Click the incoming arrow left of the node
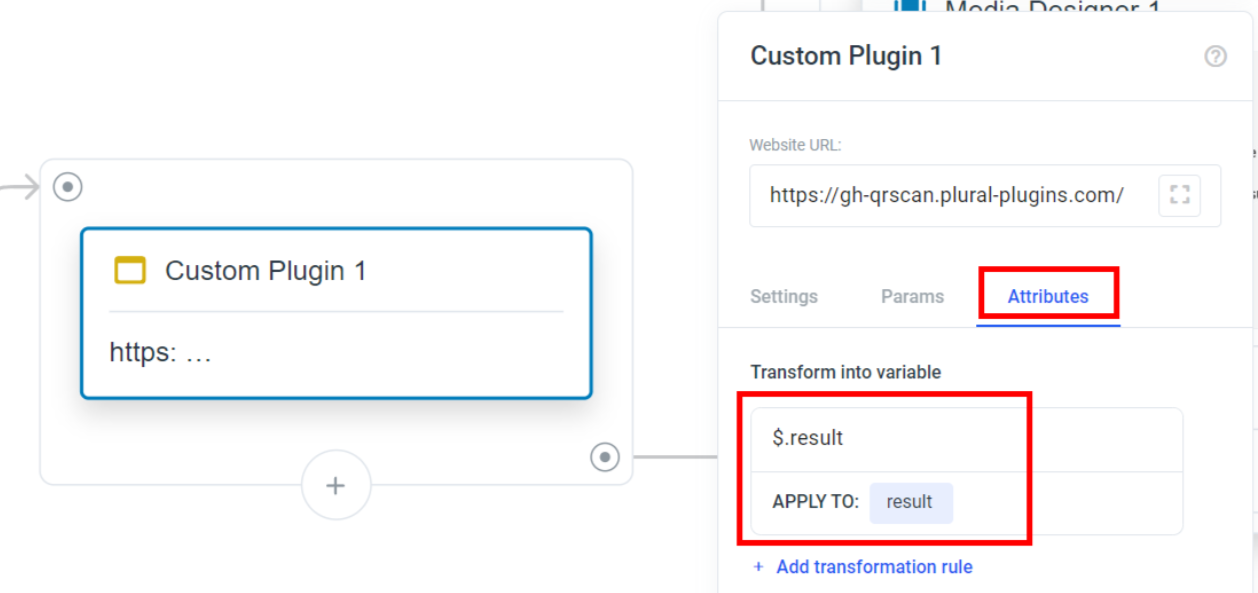 click(x=20, y=186)
